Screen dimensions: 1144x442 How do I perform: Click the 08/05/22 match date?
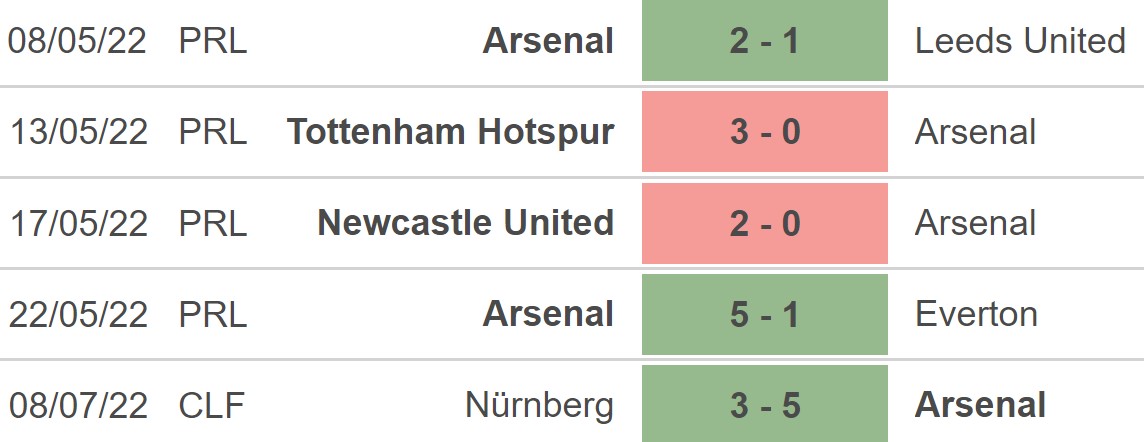[78, 41]
